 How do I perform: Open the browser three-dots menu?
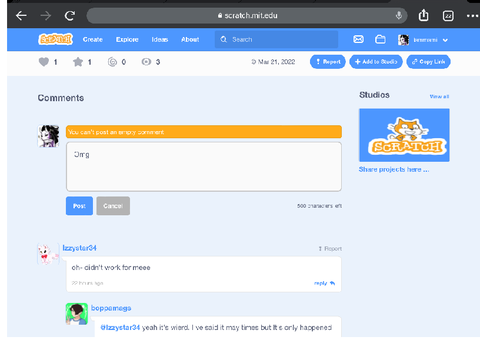pos(472,16)
